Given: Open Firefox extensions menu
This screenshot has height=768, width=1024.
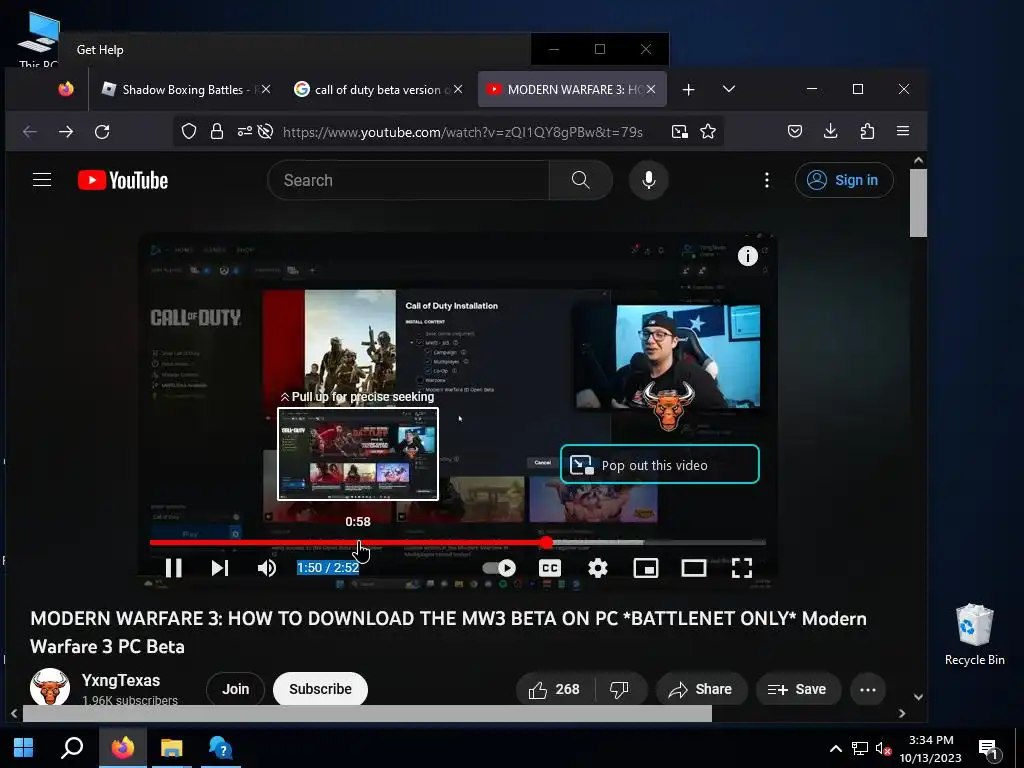Looking at the screenshot, I should click(867, 131).
